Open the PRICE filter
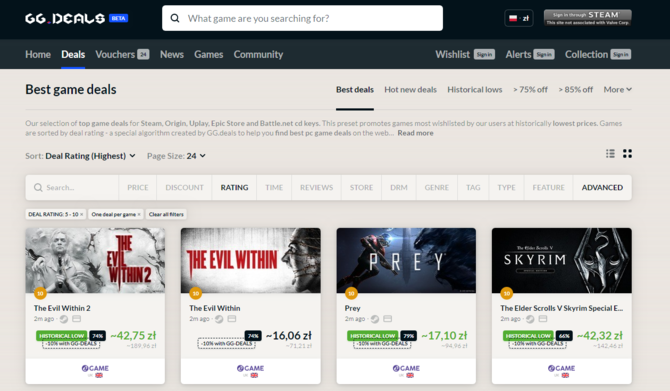This screenshot has width=670, height=391. tap(138, 188)
